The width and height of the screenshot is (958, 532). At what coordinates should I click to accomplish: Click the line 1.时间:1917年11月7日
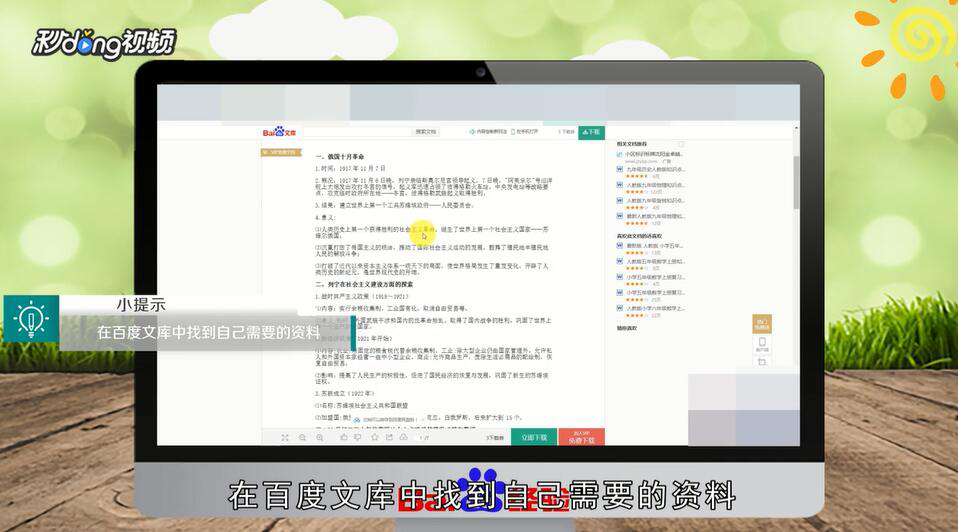[350, 169]
